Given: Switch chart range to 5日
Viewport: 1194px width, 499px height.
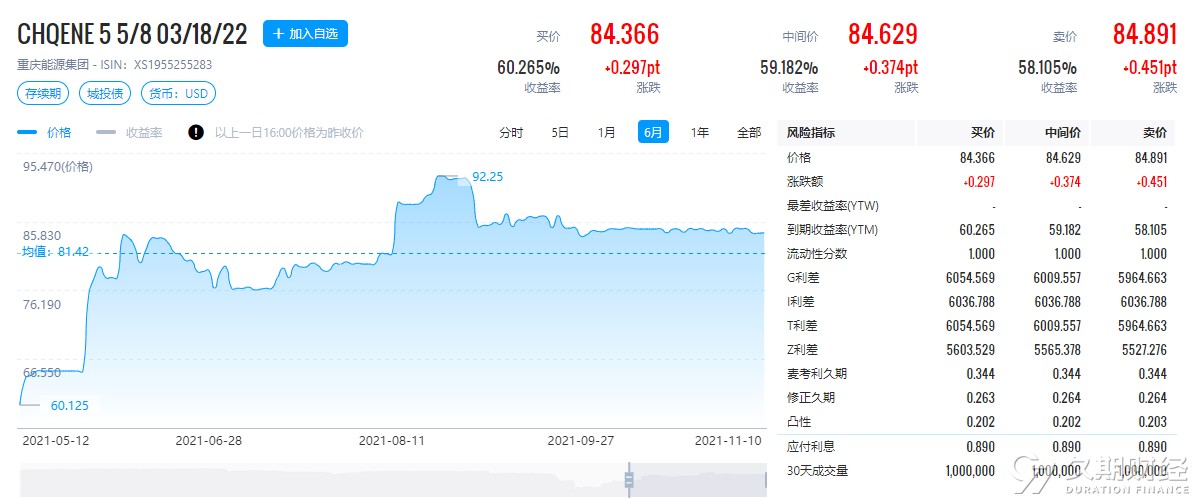Looking at the screenshot, I should tap(560, 133).
